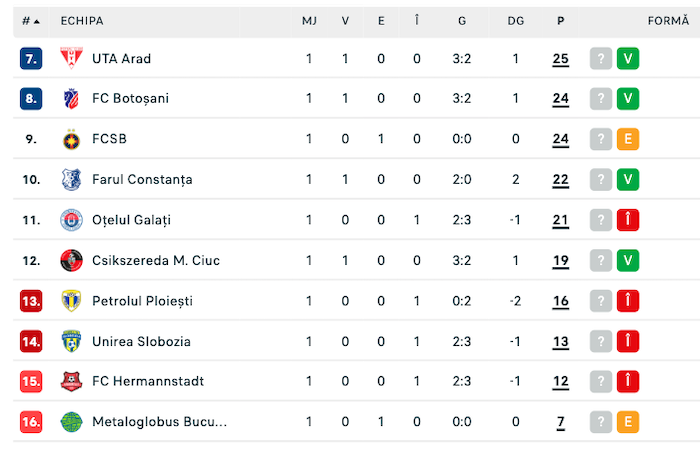Viewport: 700px width, 449px height.
Task: Click the Csikszereda M. Ciuc badge
Action: (71, 261)
